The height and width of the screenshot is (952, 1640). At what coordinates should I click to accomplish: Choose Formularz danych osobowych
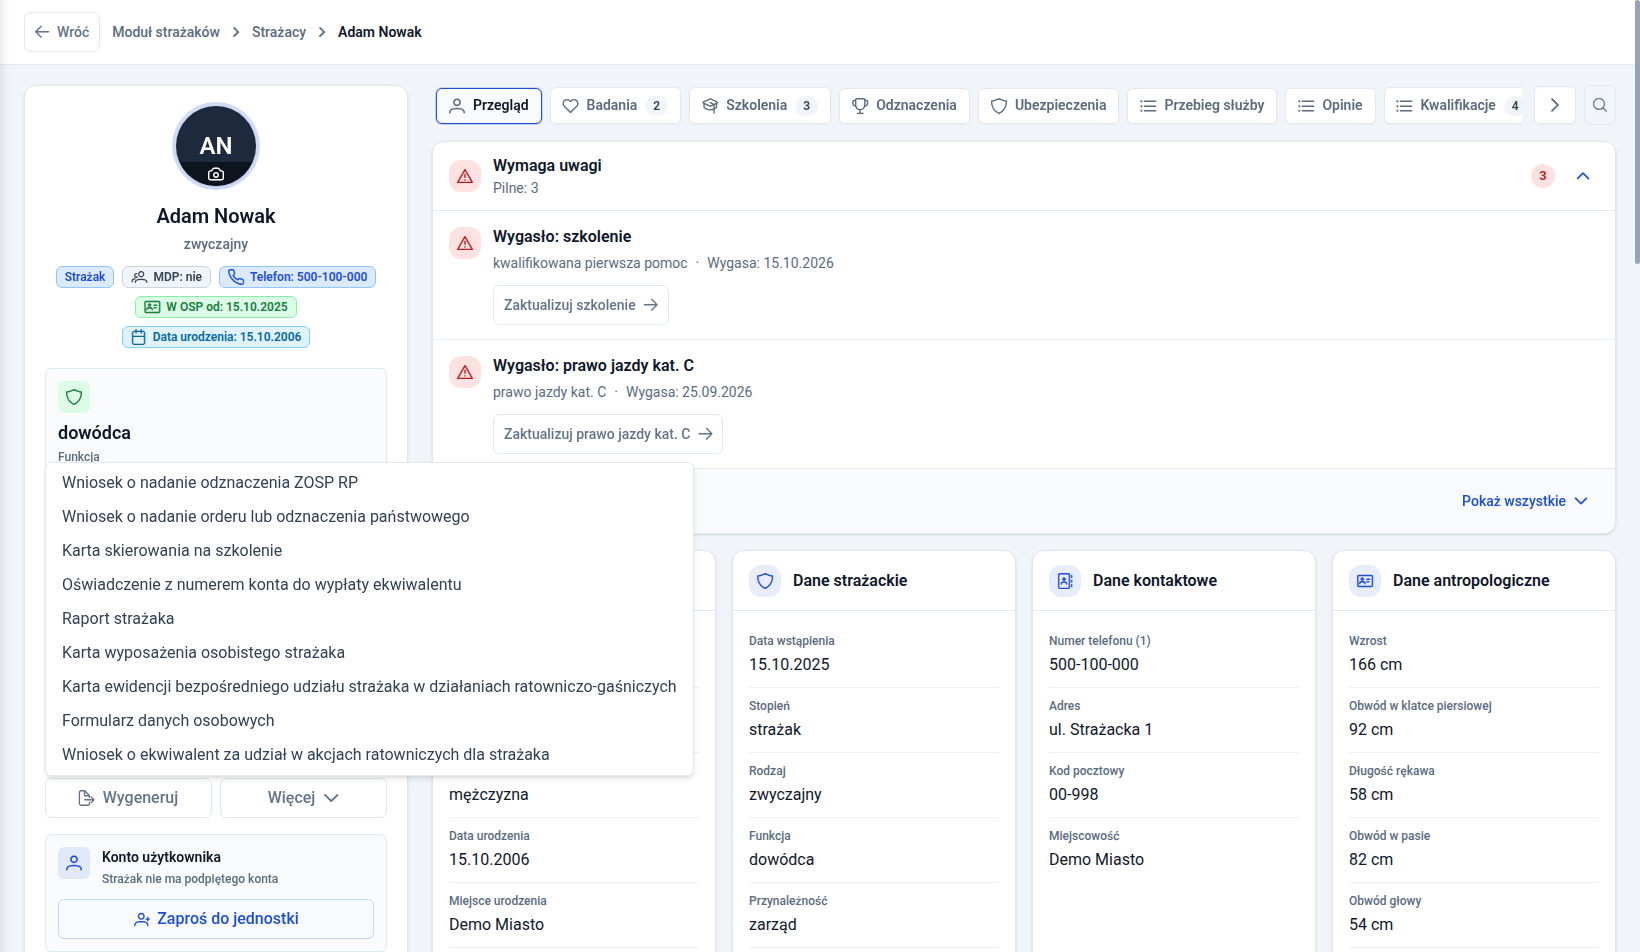tap(369, 721)
